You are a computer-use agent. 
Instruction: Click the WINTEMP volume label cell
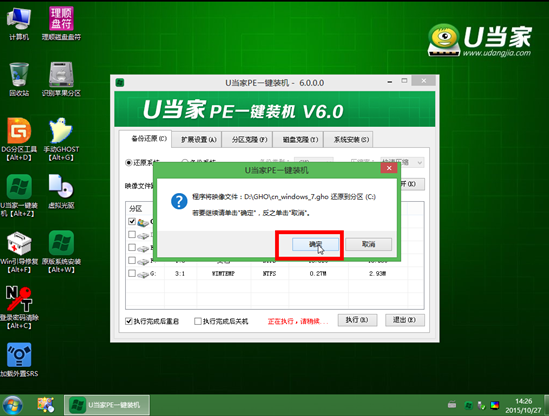point(223,273)
